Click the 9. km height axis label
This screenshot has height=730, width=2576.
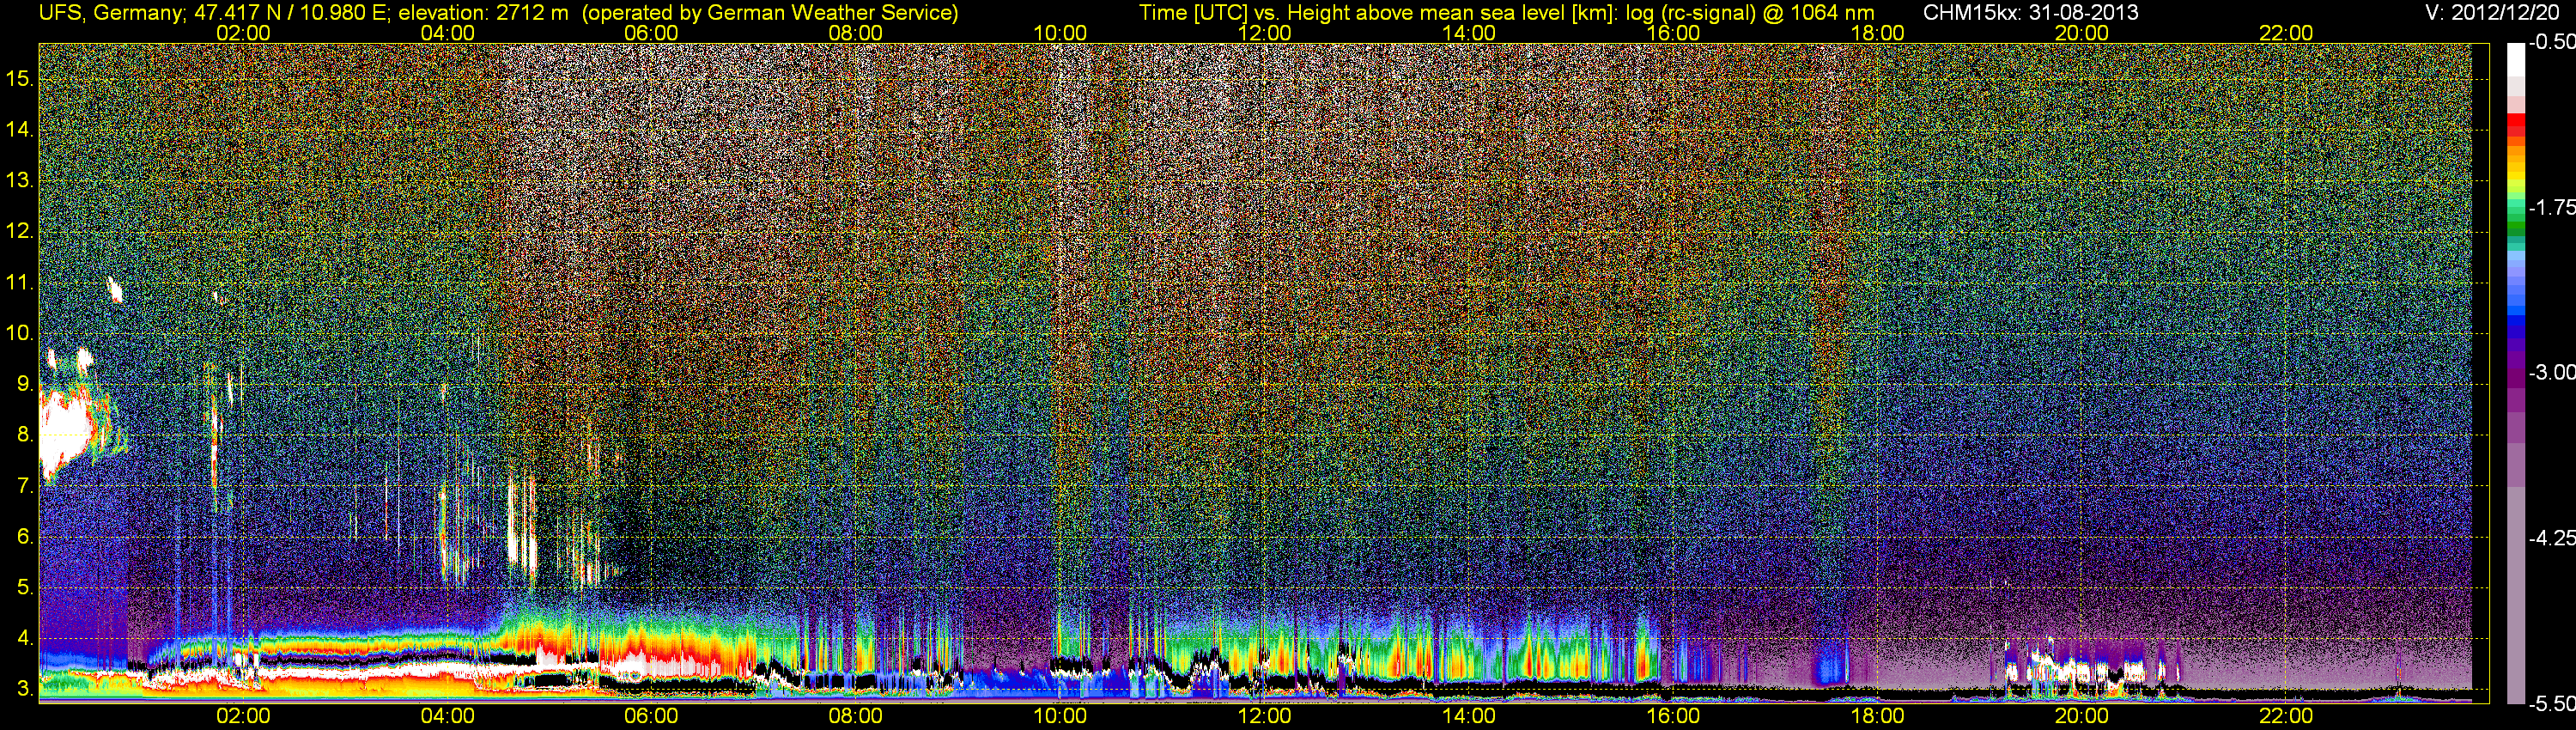[x=24, y=383]
